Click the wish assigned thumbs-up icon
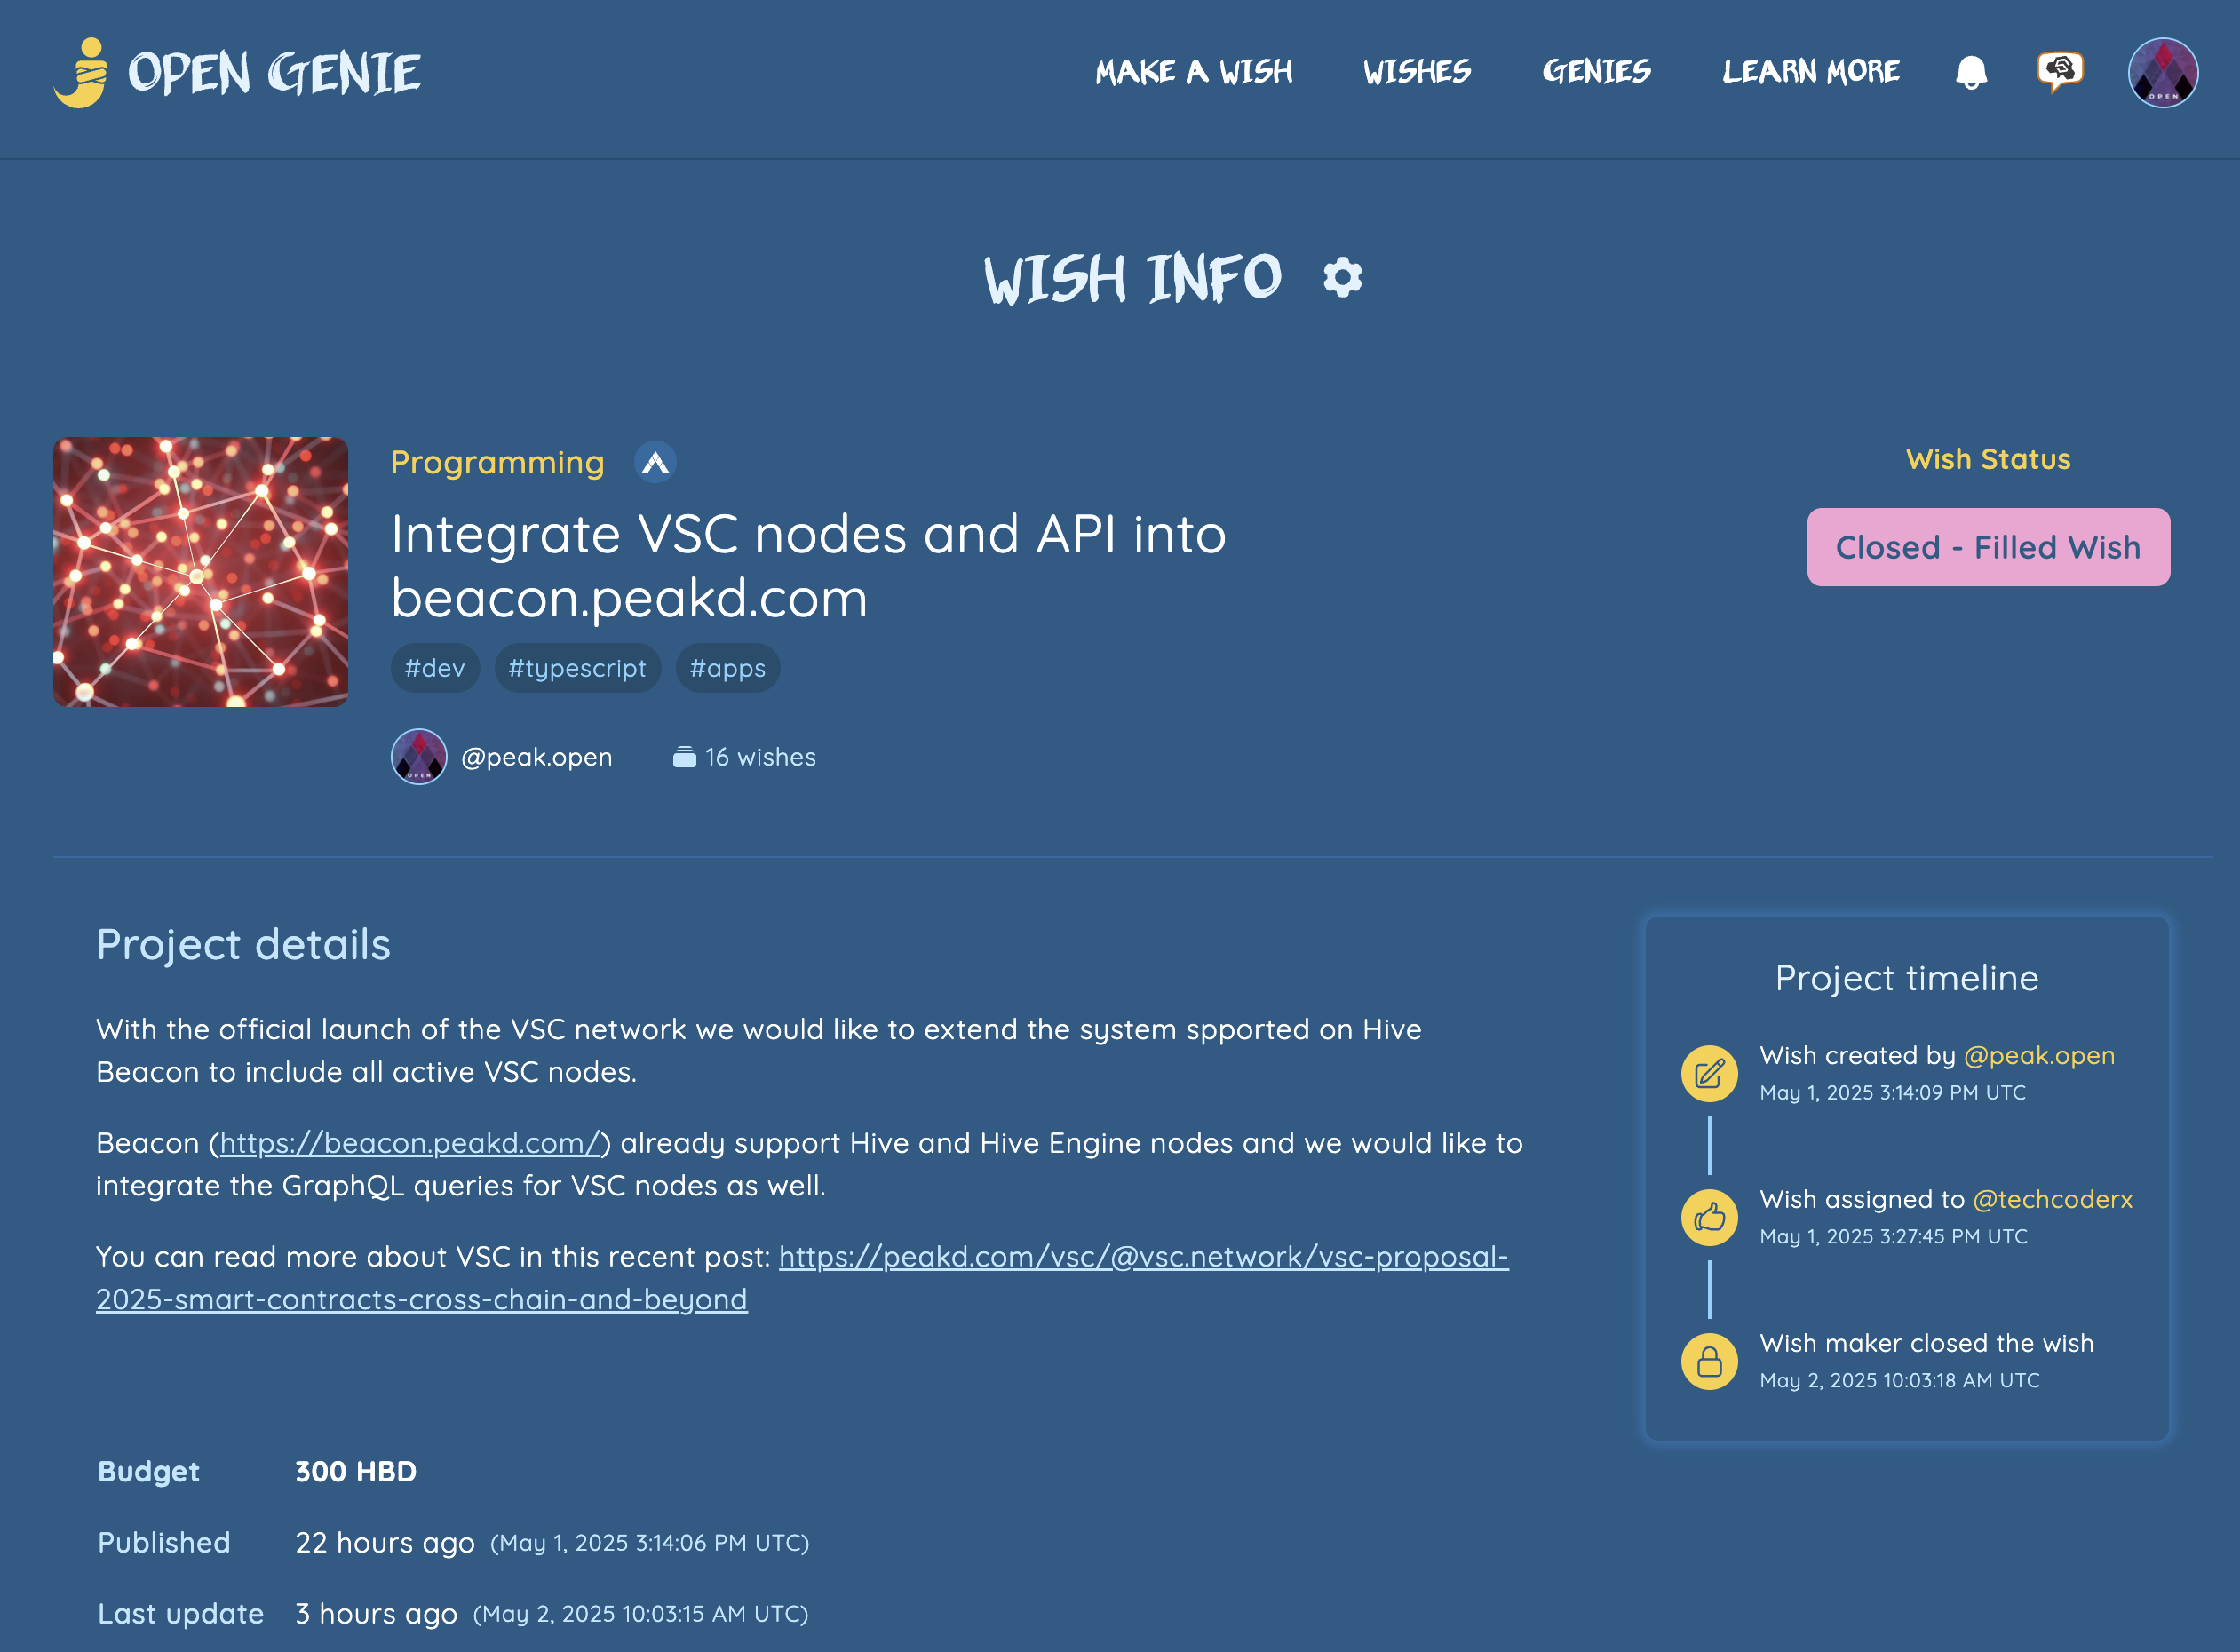2240x1652 pixels. tap(1710, 1217)
